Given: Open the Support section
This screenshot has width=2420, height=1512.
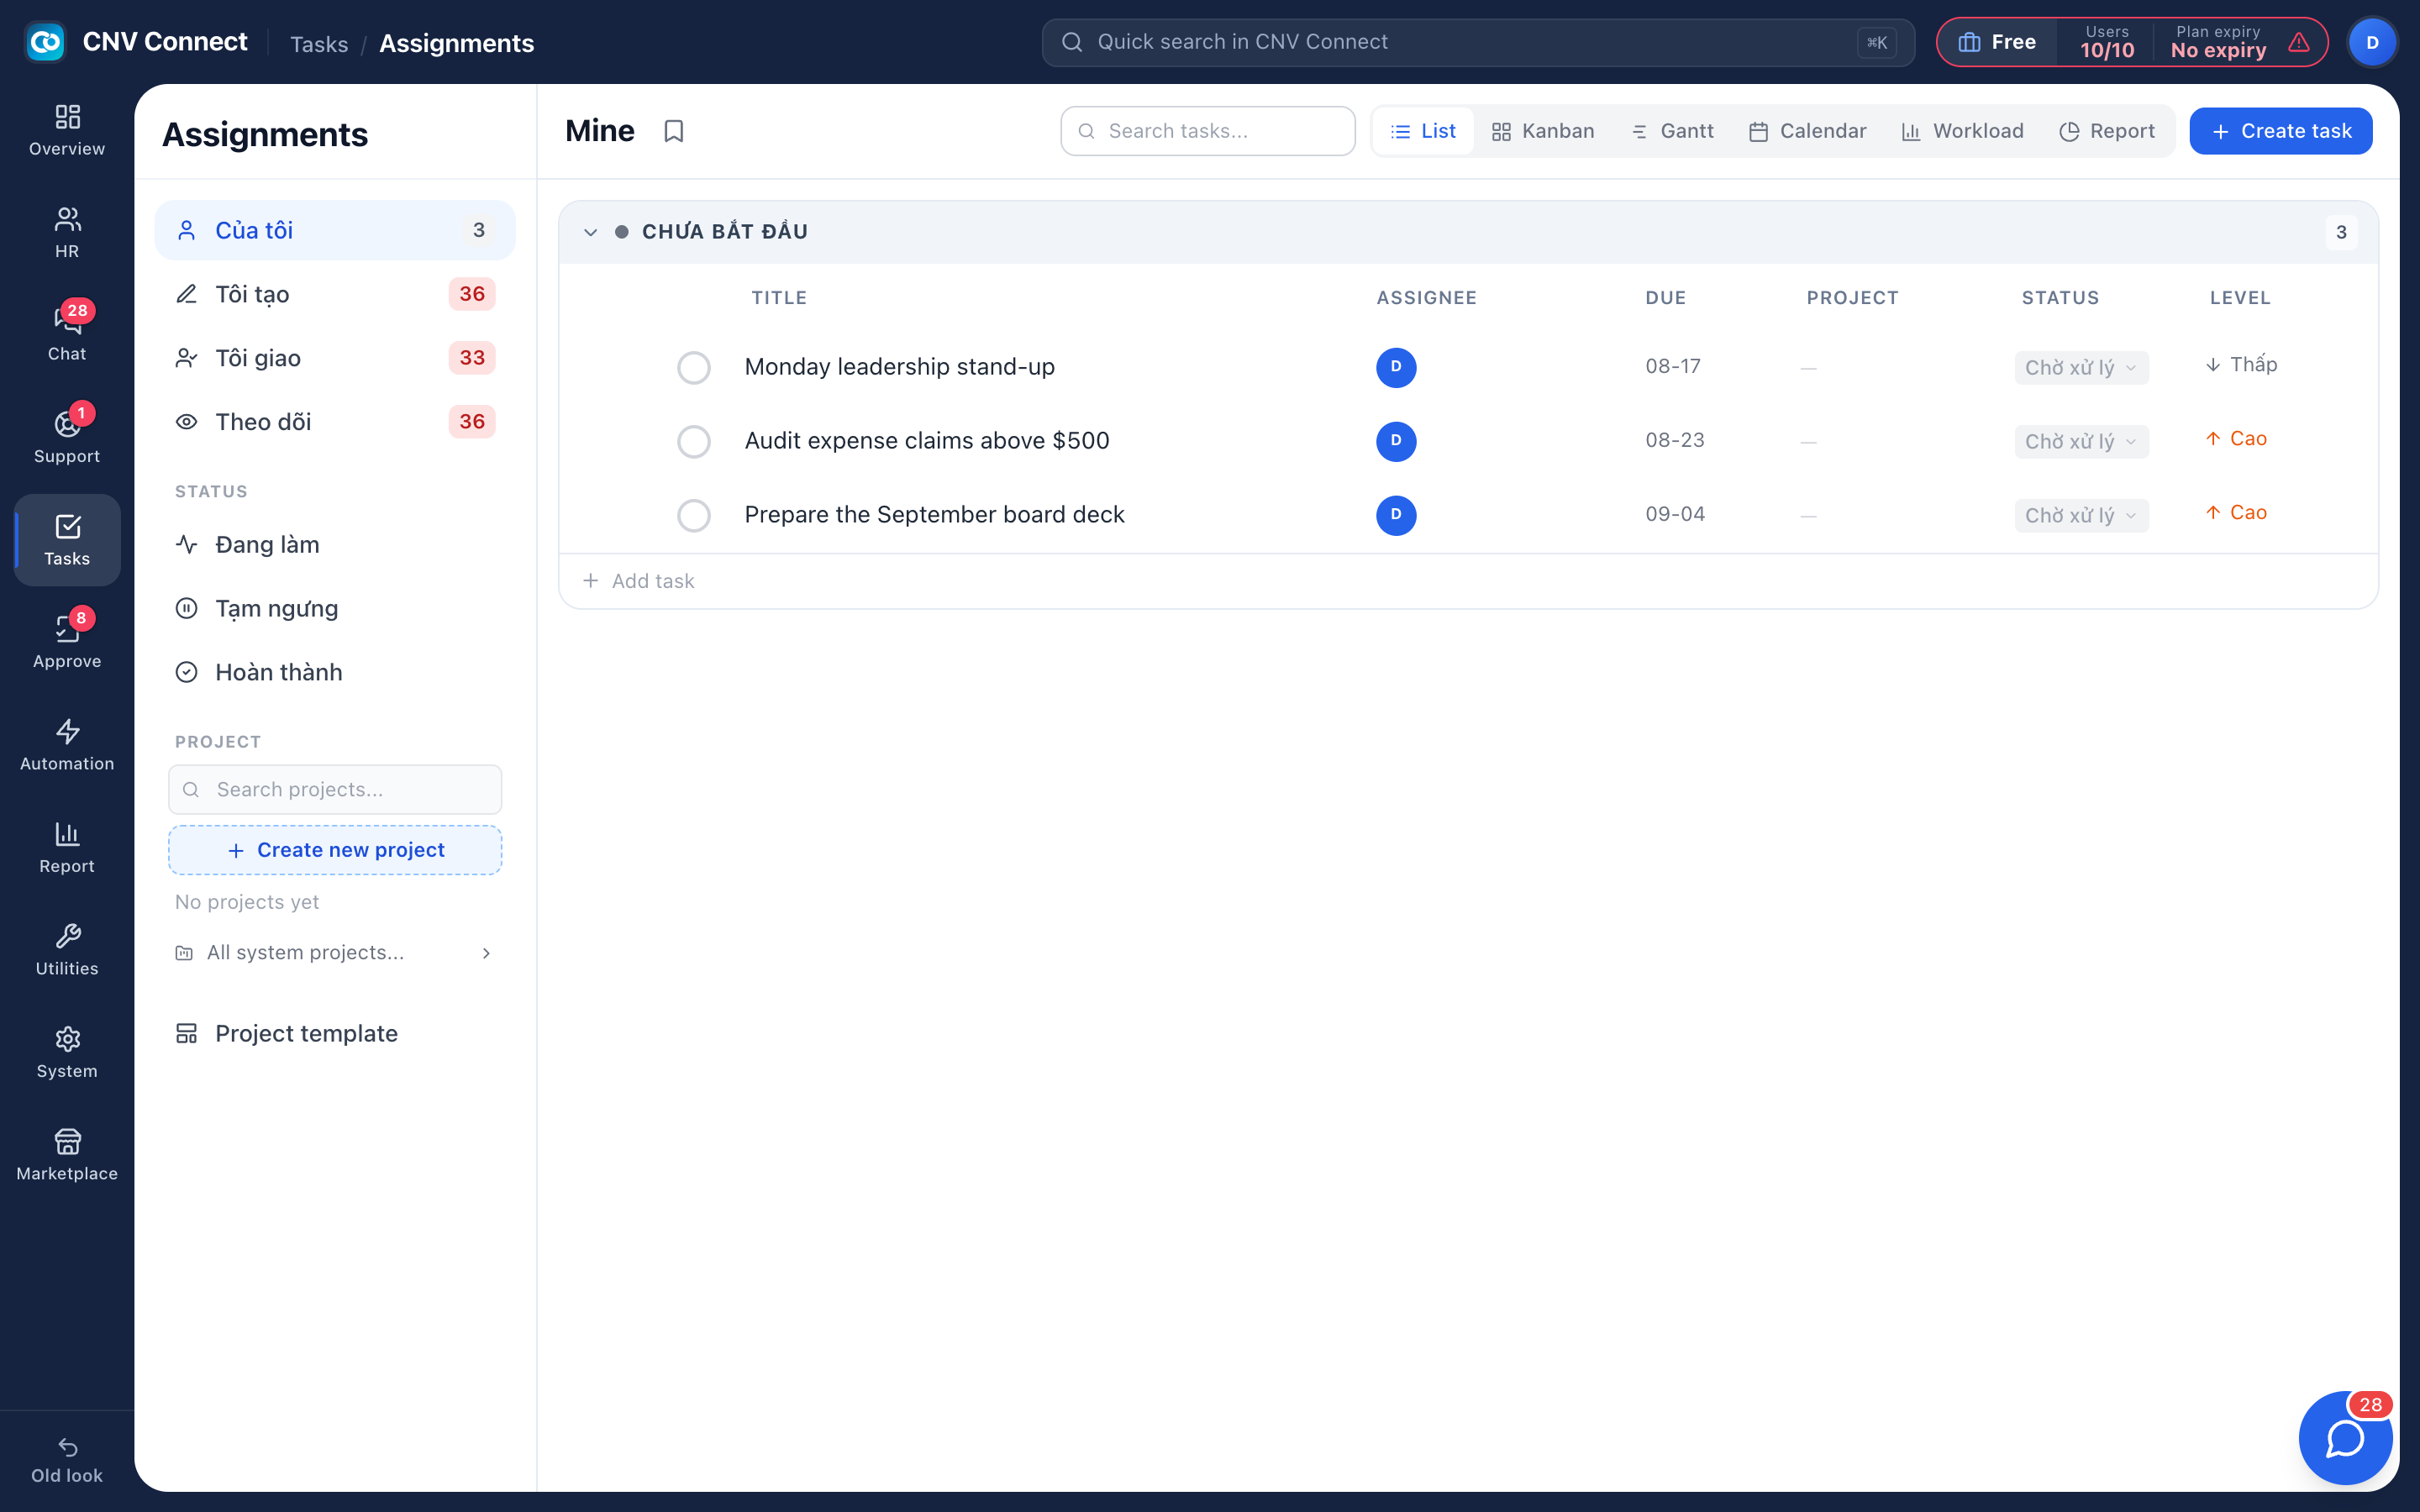Looking at the screenshot, I should pos(67,438).
